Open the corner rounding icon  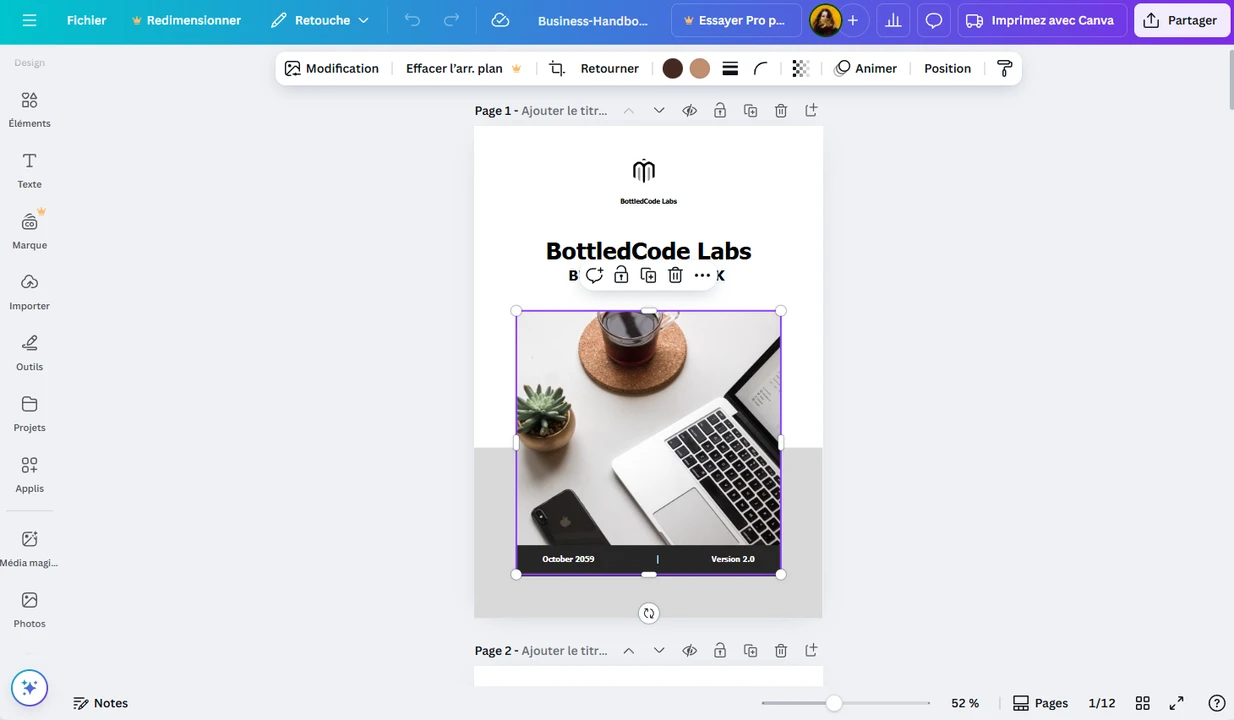pos(761,69)
